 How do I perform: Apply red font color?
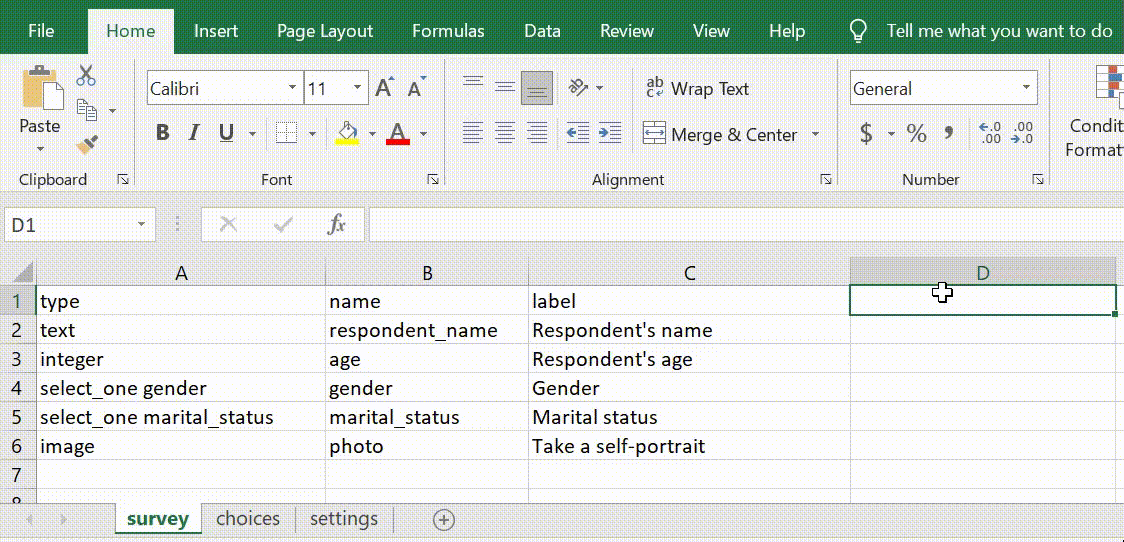[398, 133]
